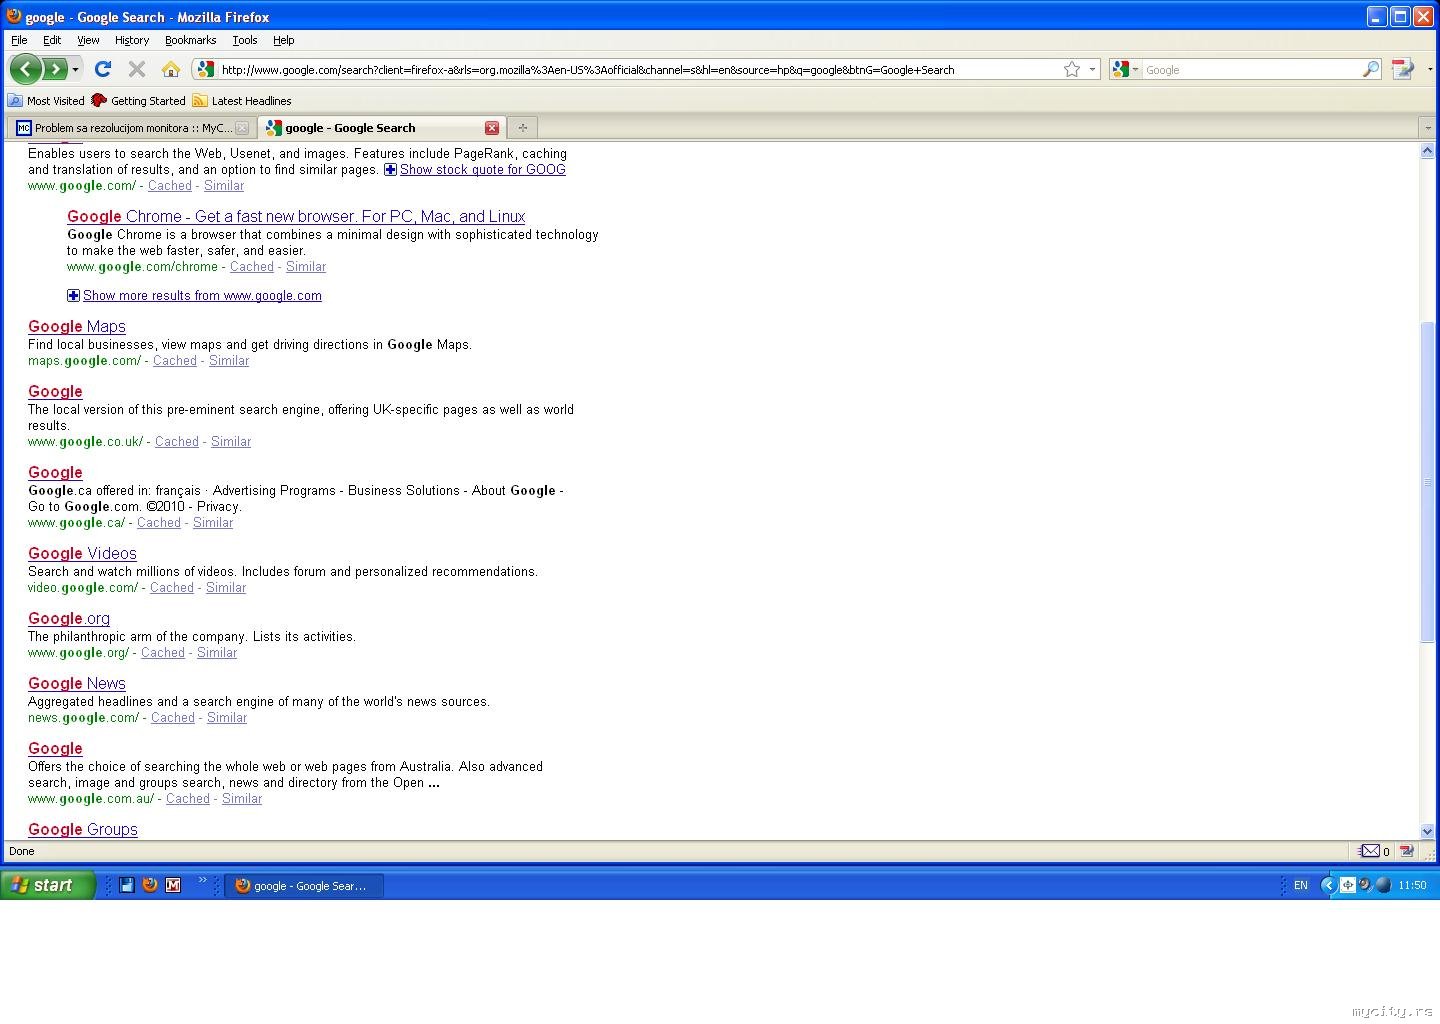Open the Edit menu
Viewport: 1440px width, 1024px height.
[52, 40]
